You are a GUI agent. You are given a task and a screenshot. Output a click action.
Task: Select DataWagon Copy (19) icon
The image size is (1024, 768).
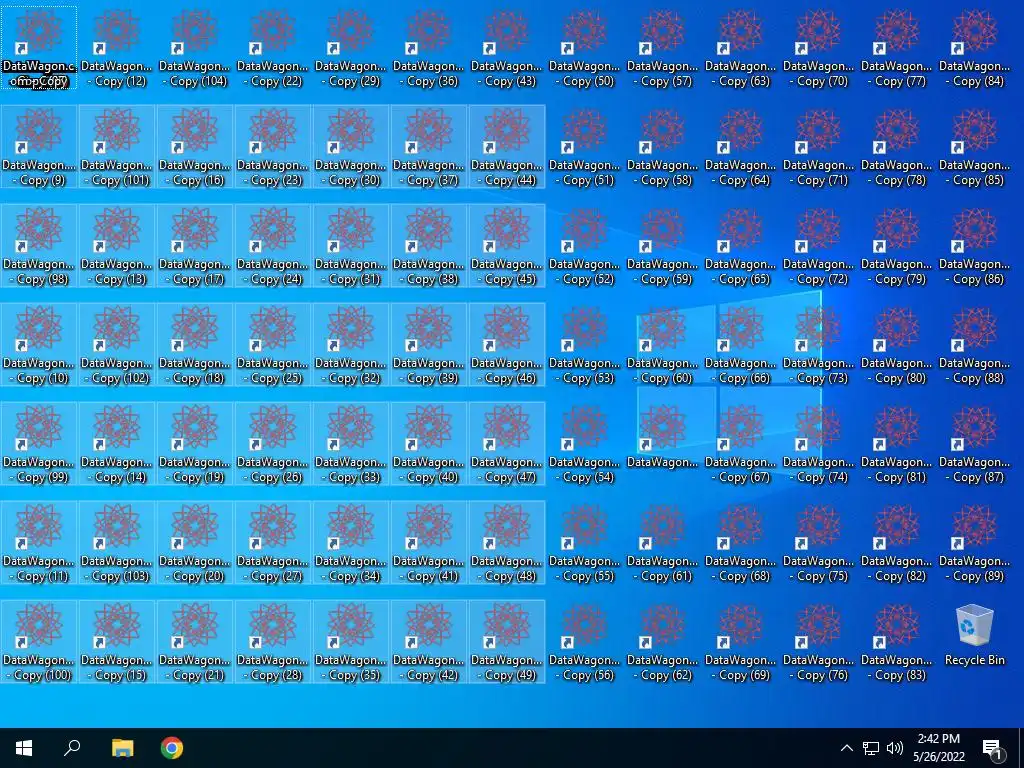(195, 443)
